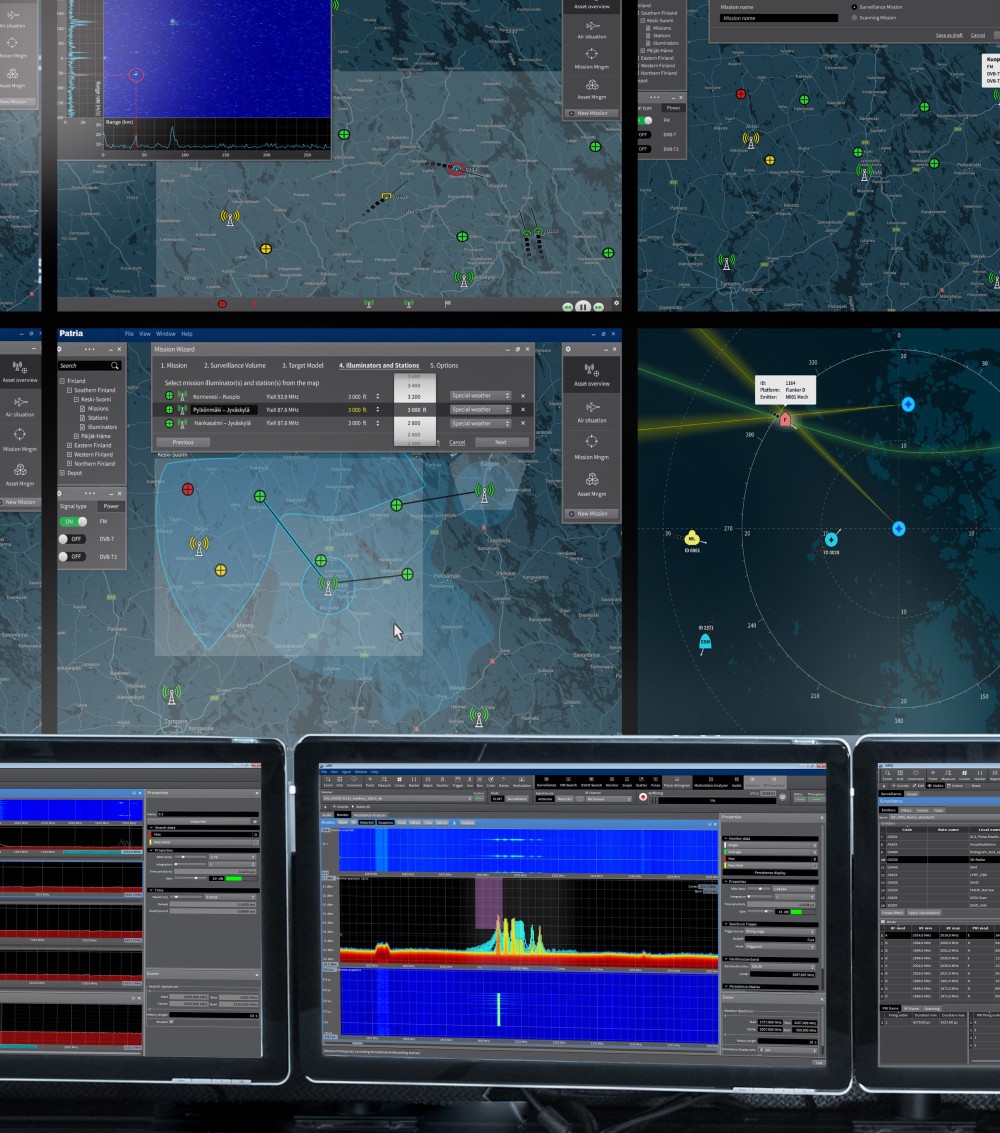The height and width of the screenshot is (1133, 1000).
Task: Click Next in the Mission Wizard
Action: point(501,442)
